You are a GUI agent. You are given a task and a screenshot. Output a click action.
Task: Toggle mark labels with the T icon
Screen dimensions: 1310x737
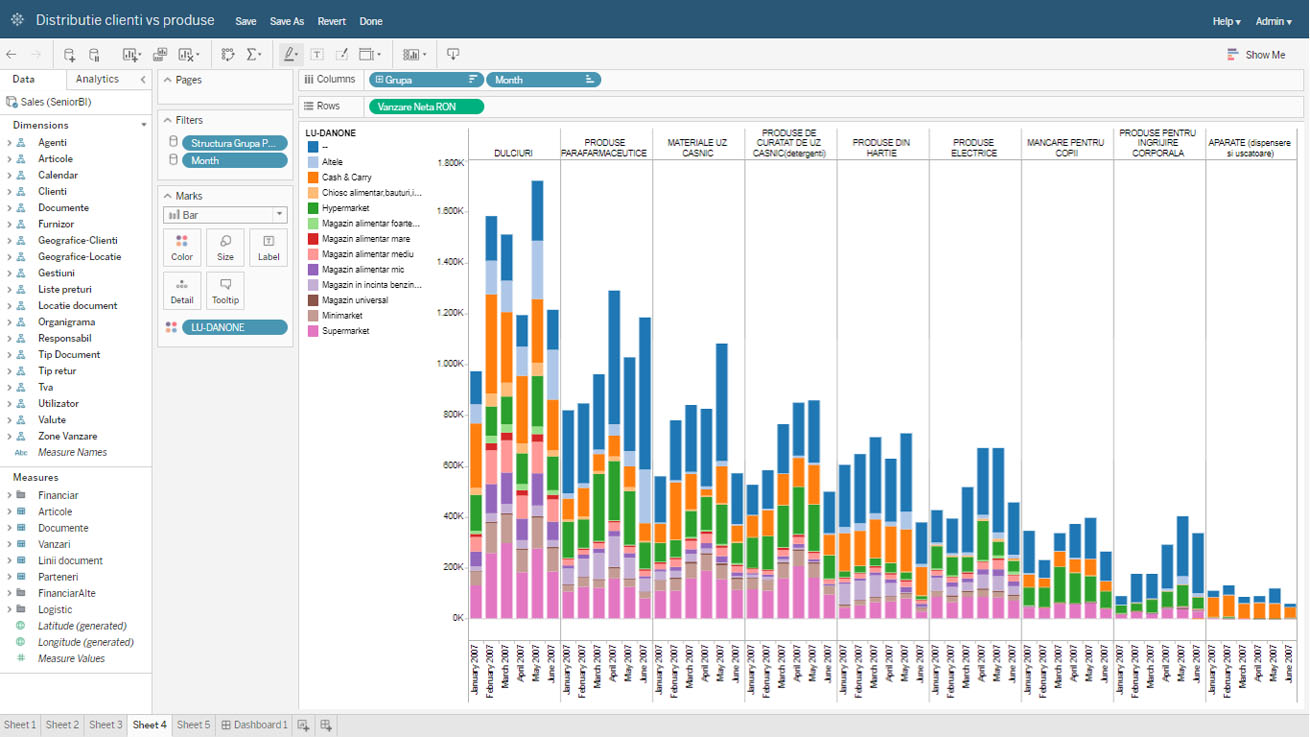(x=317, y=55)
